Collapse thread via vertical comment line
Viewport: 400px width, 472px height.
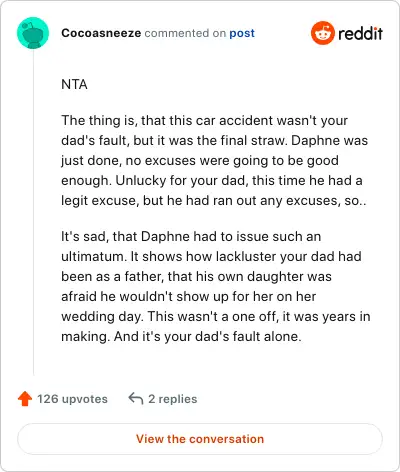click(x=33, y=213)
